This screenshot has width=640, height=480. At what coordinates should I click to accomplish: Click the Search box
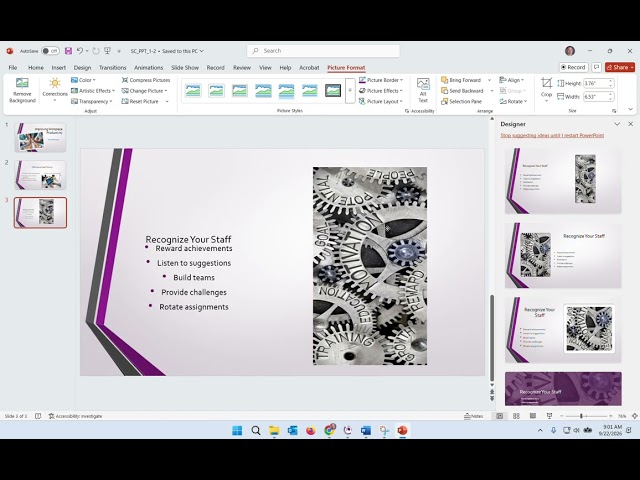323,51
